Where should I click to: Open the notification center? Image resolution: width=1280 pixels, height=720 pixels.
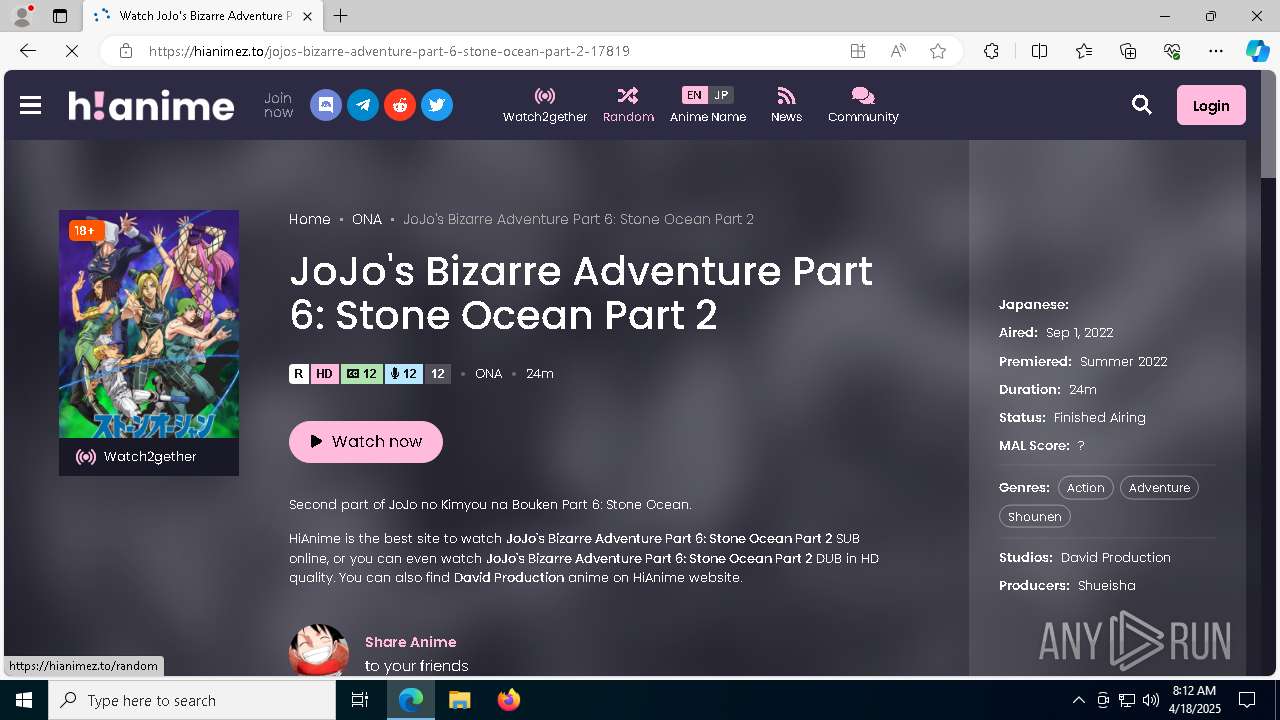pos(1247,700)
